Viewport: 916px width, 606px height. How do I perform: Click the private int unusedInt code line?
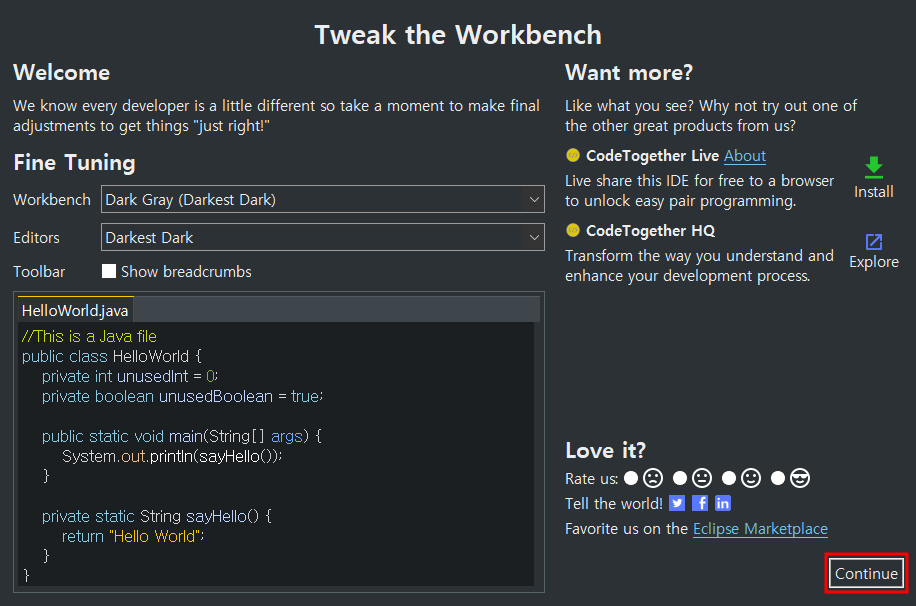click(130, 376)
